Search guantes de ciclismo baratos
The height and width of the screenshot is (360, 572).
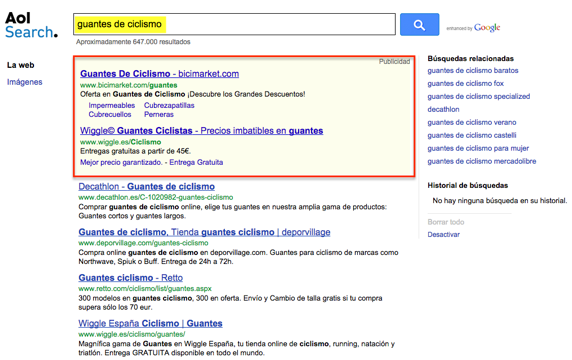[473, 70]
